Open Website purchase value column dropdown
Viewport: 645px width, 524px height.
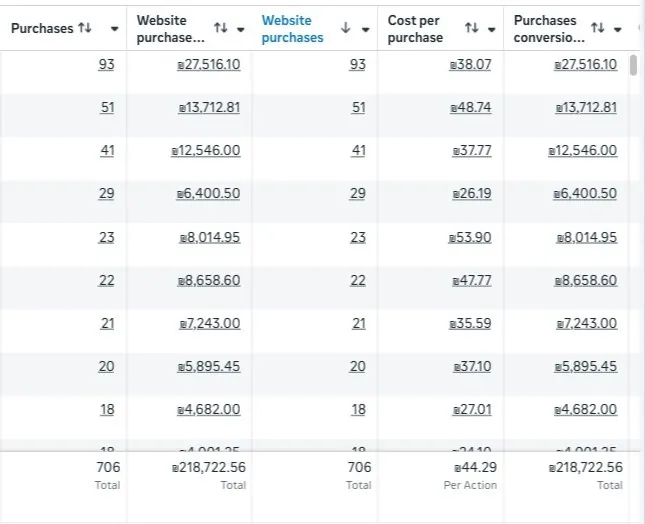click(x=241, y=29)
